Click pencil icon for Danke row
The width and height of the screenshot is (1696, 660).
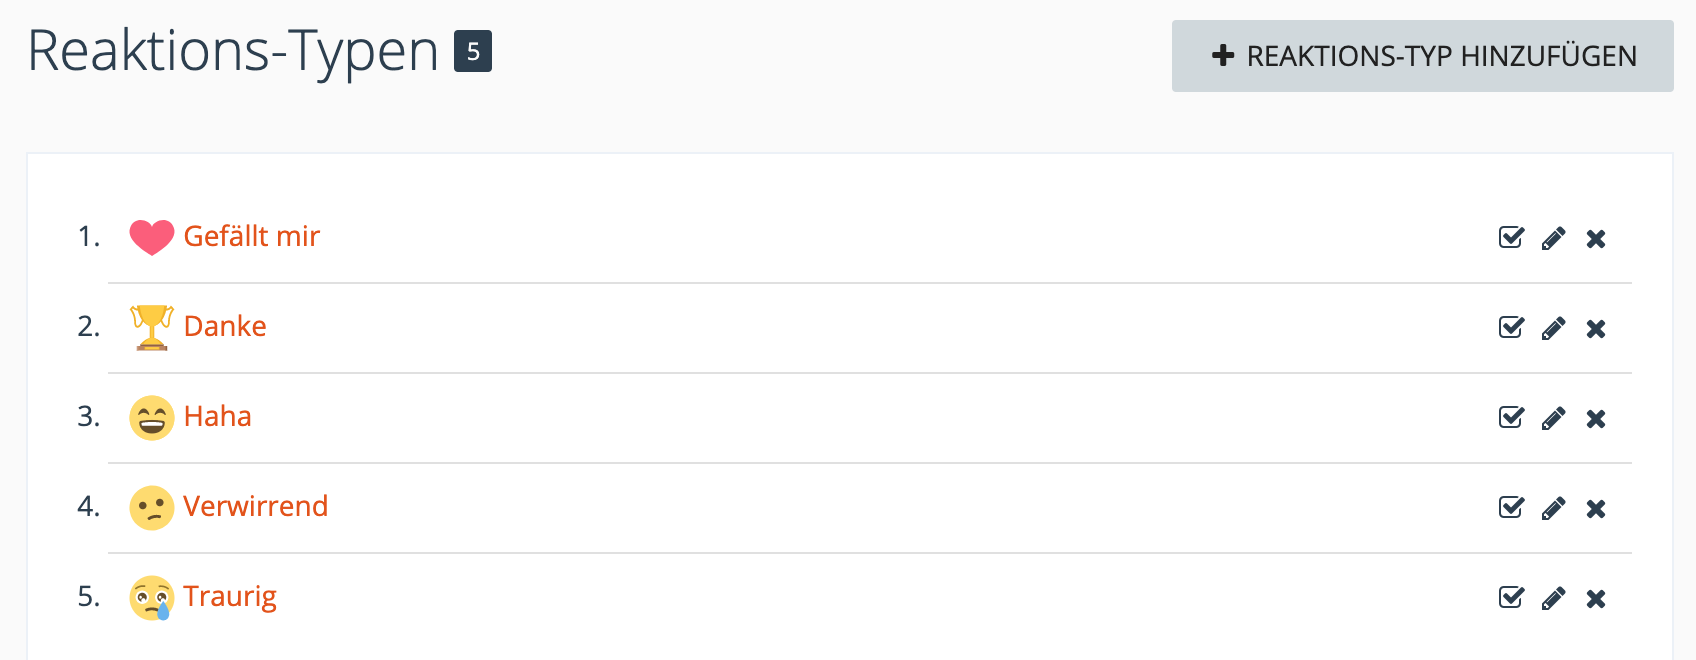[x=1553, y=328]
